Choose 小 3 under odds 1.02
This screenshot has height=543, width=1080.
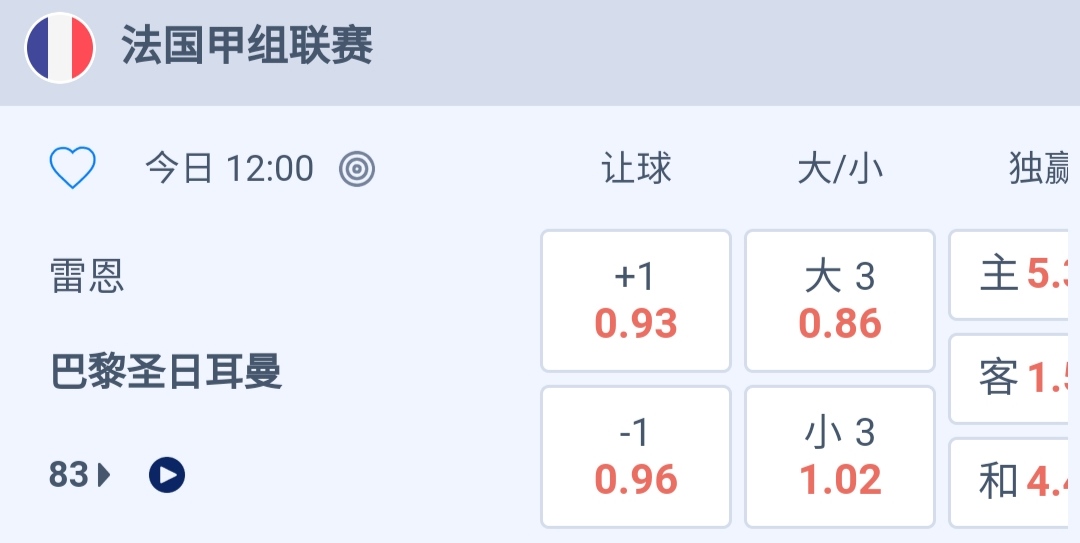point(840,457)
